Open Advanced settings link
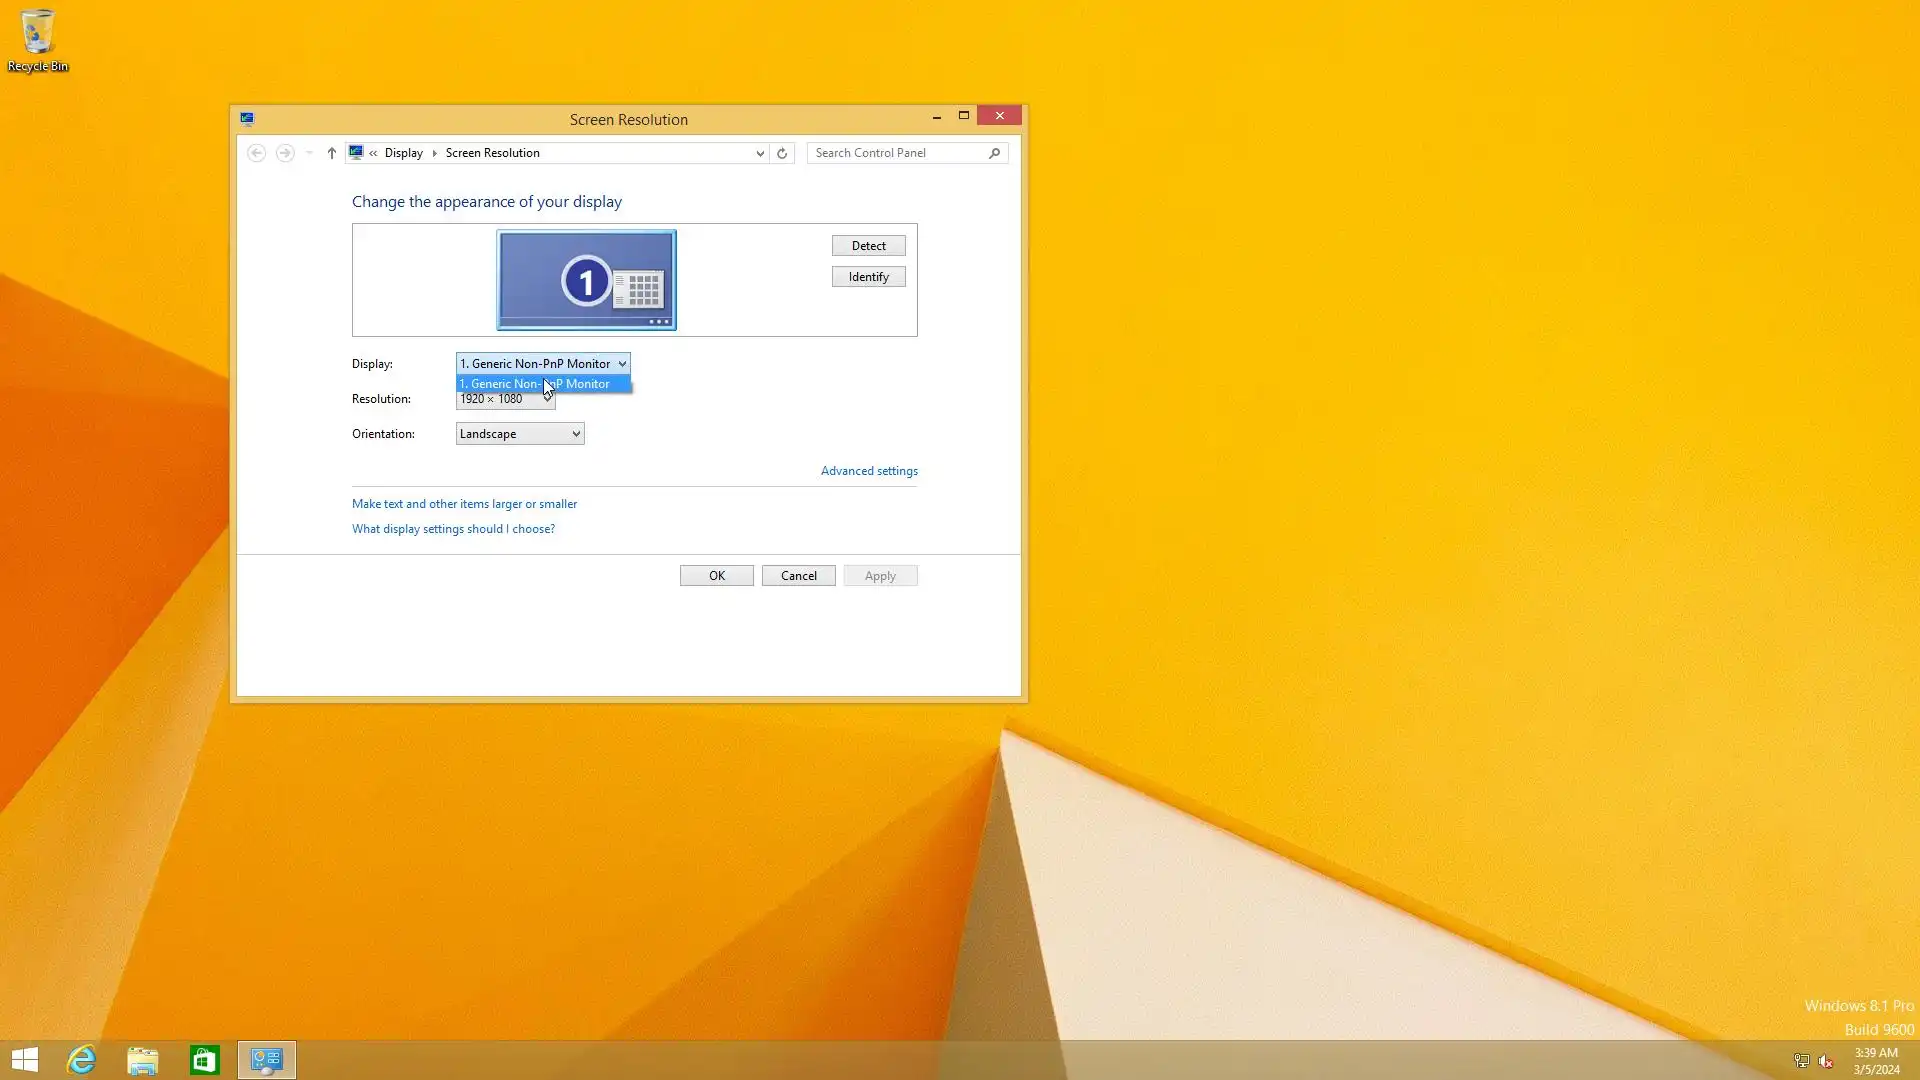 [x=869, y=471]
